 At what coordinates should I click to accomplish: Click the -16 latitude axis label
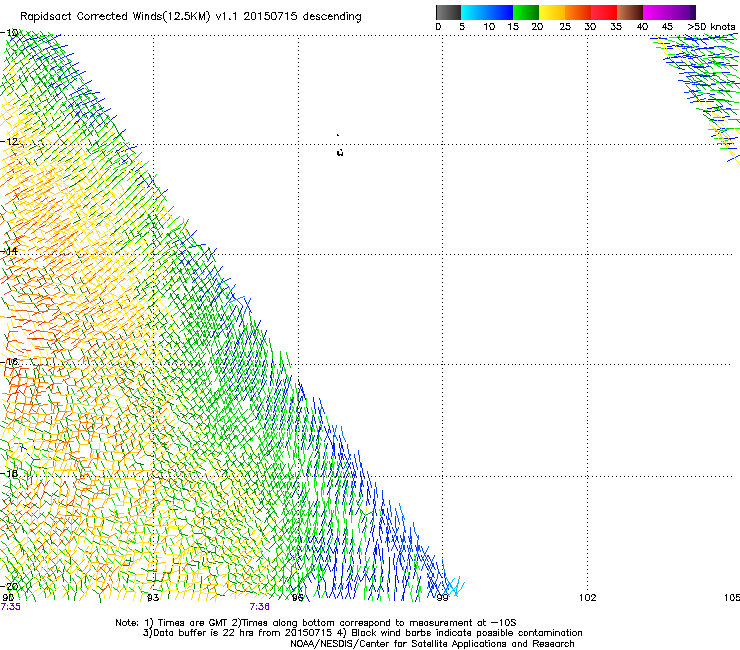pyautogui.click(x=9, y=362)
